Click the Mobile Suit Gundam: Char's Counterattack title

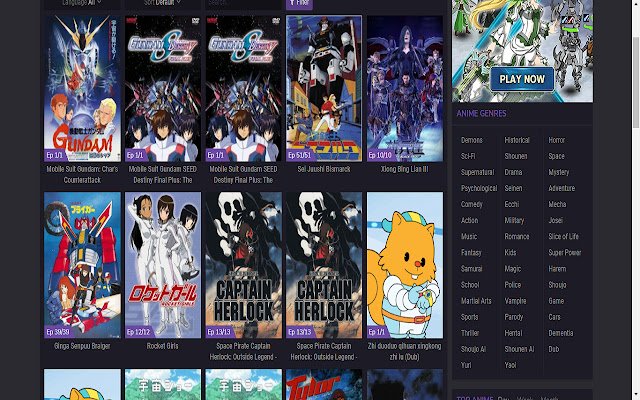tap(82, 174)
